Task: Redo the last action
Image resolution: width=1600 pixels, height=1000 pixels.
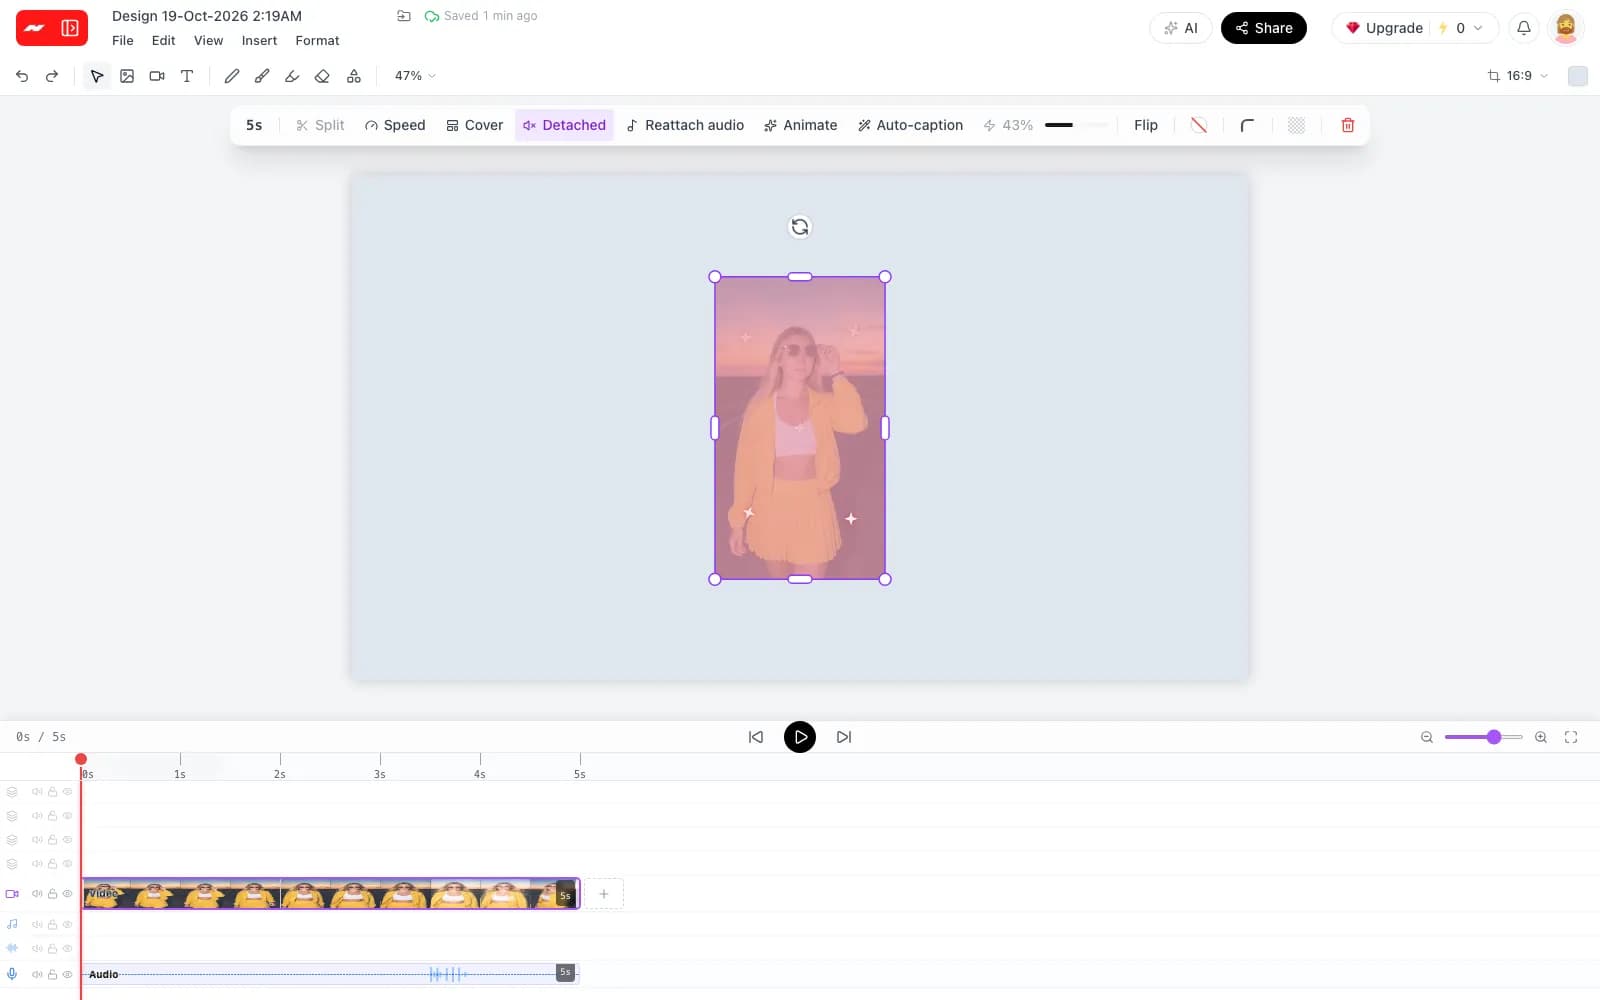Action: click(x=52, y=76)
